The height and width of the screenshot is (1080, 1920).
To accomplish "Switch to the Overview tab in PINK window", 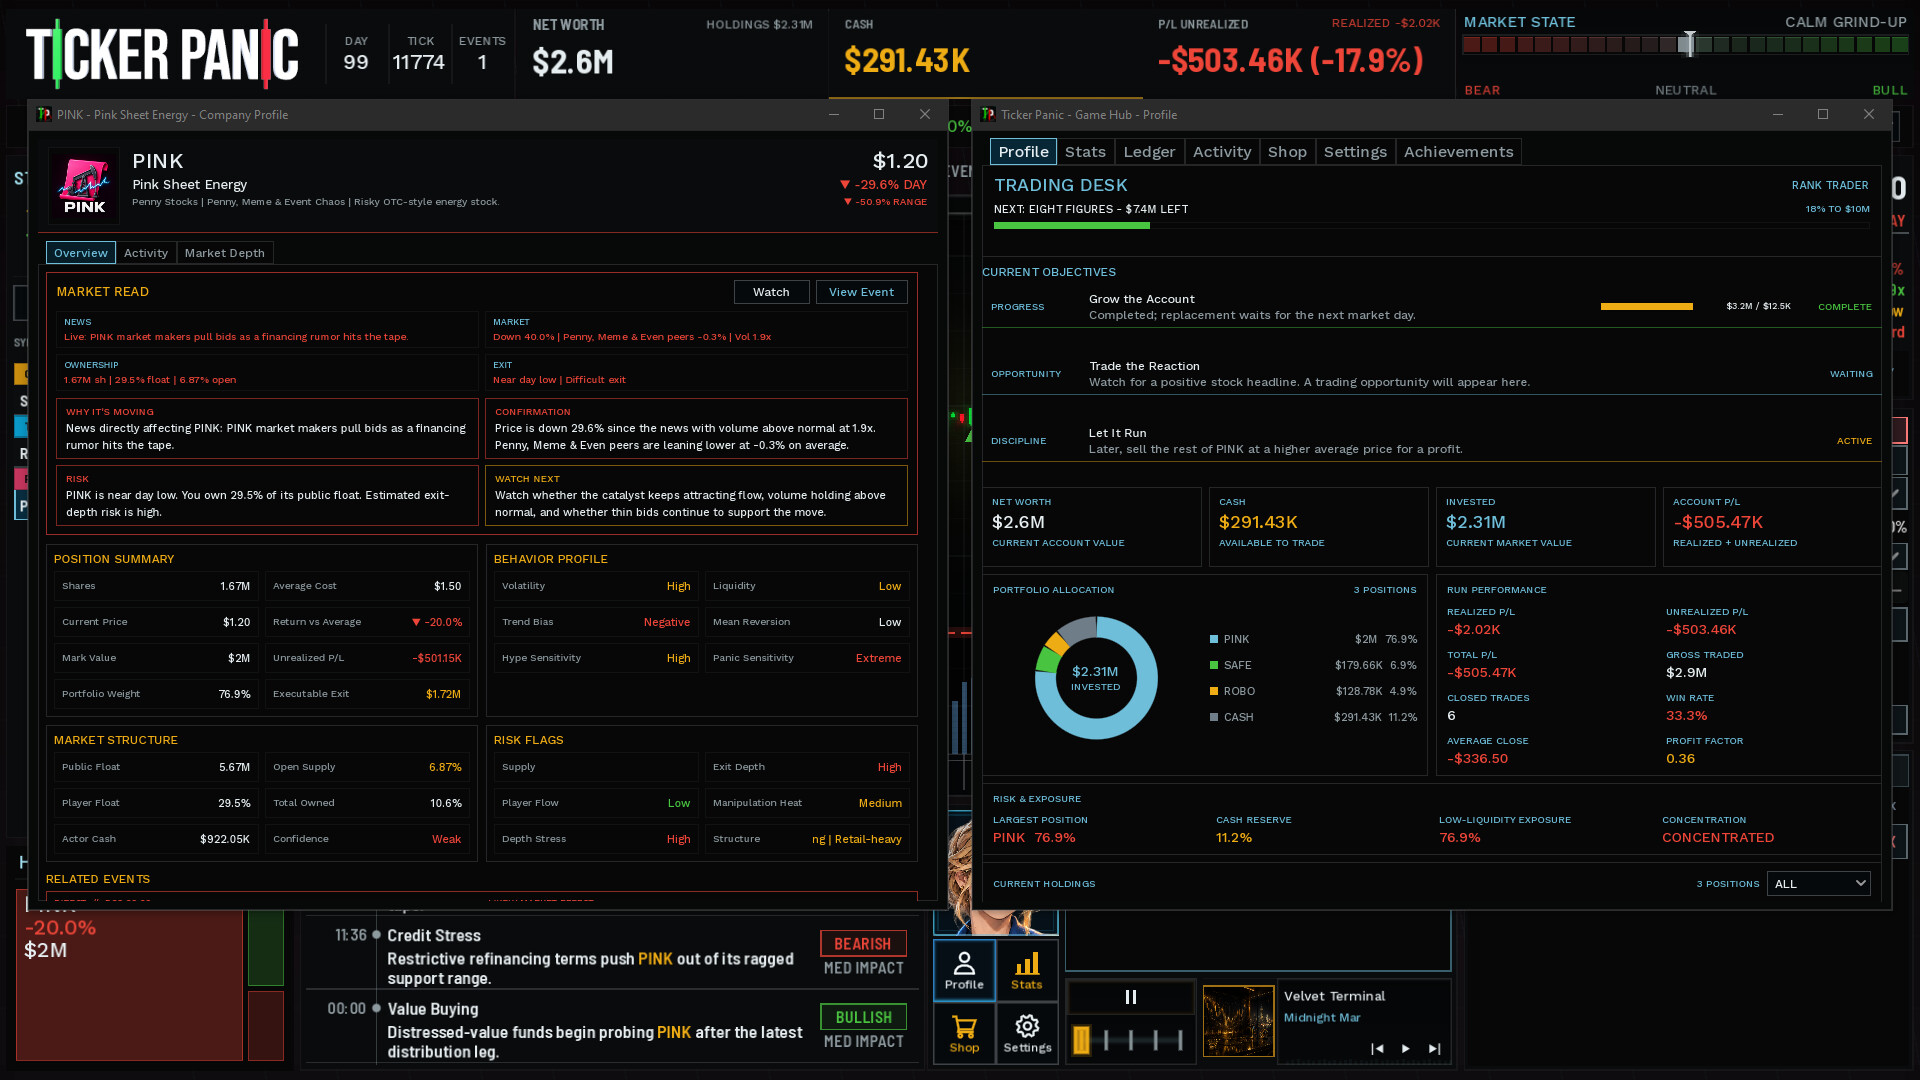I will (x=81, y=253).
